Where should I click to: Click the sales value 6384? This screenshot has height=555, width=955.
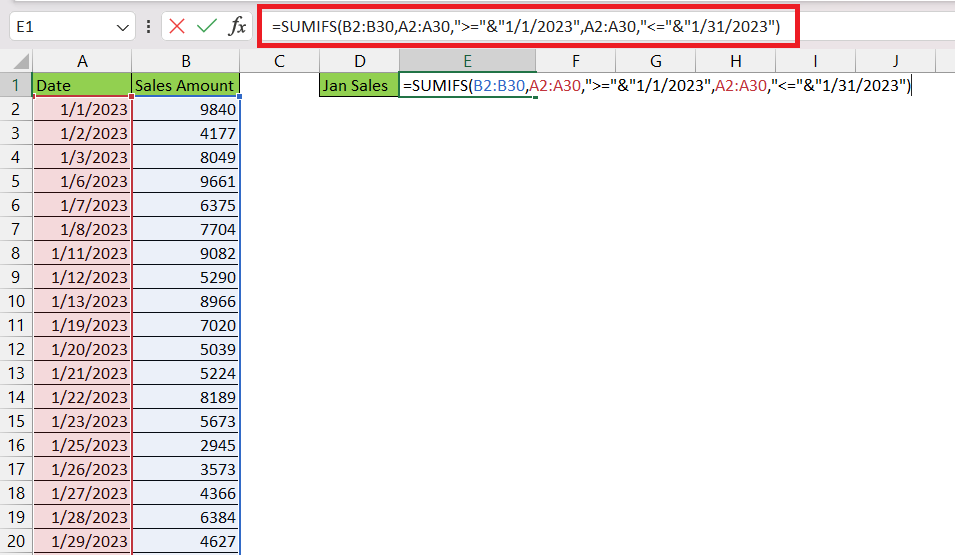click(x=186, y=517)
